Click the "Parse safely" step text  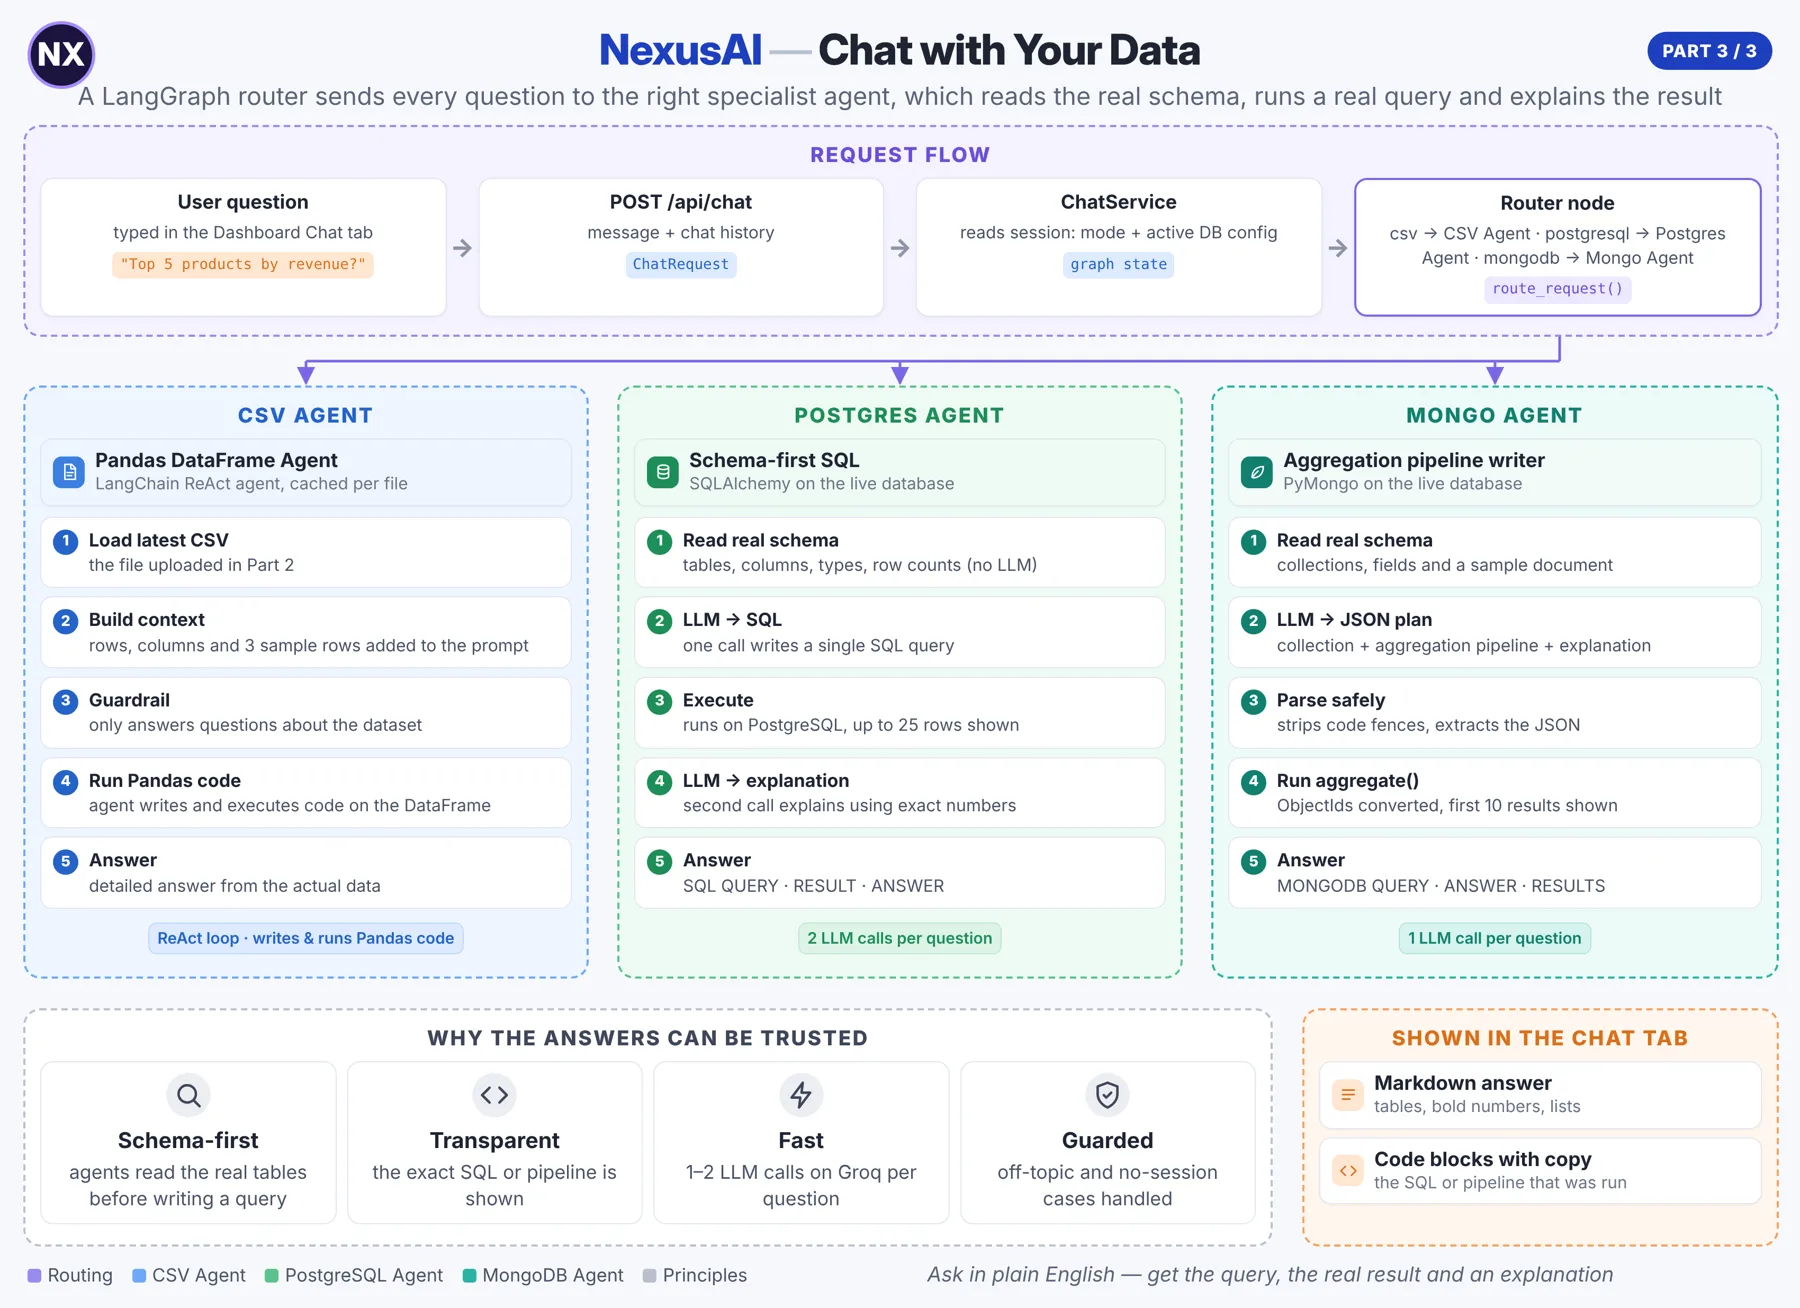click(1331, 700)
